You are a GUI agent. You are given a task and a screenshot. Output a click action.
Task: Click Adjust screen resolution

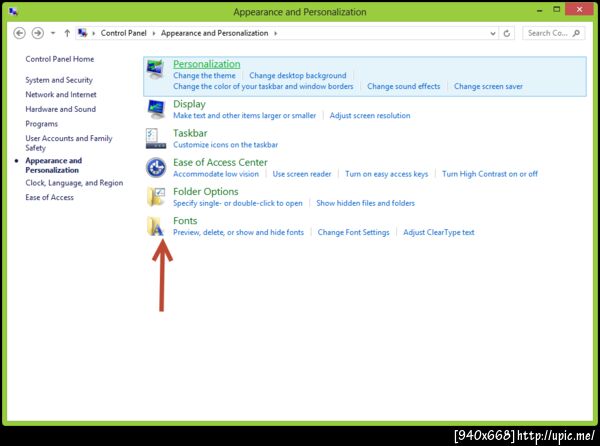point(370,116)
